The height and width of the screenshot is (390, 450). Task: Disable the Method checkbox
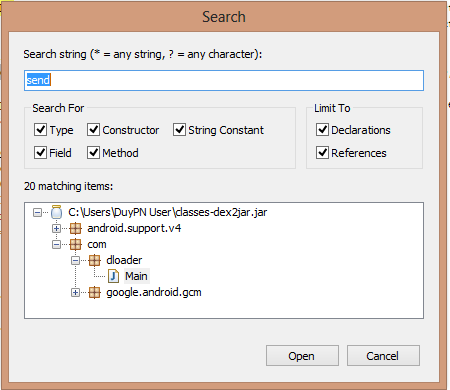(x=93, y=153)
